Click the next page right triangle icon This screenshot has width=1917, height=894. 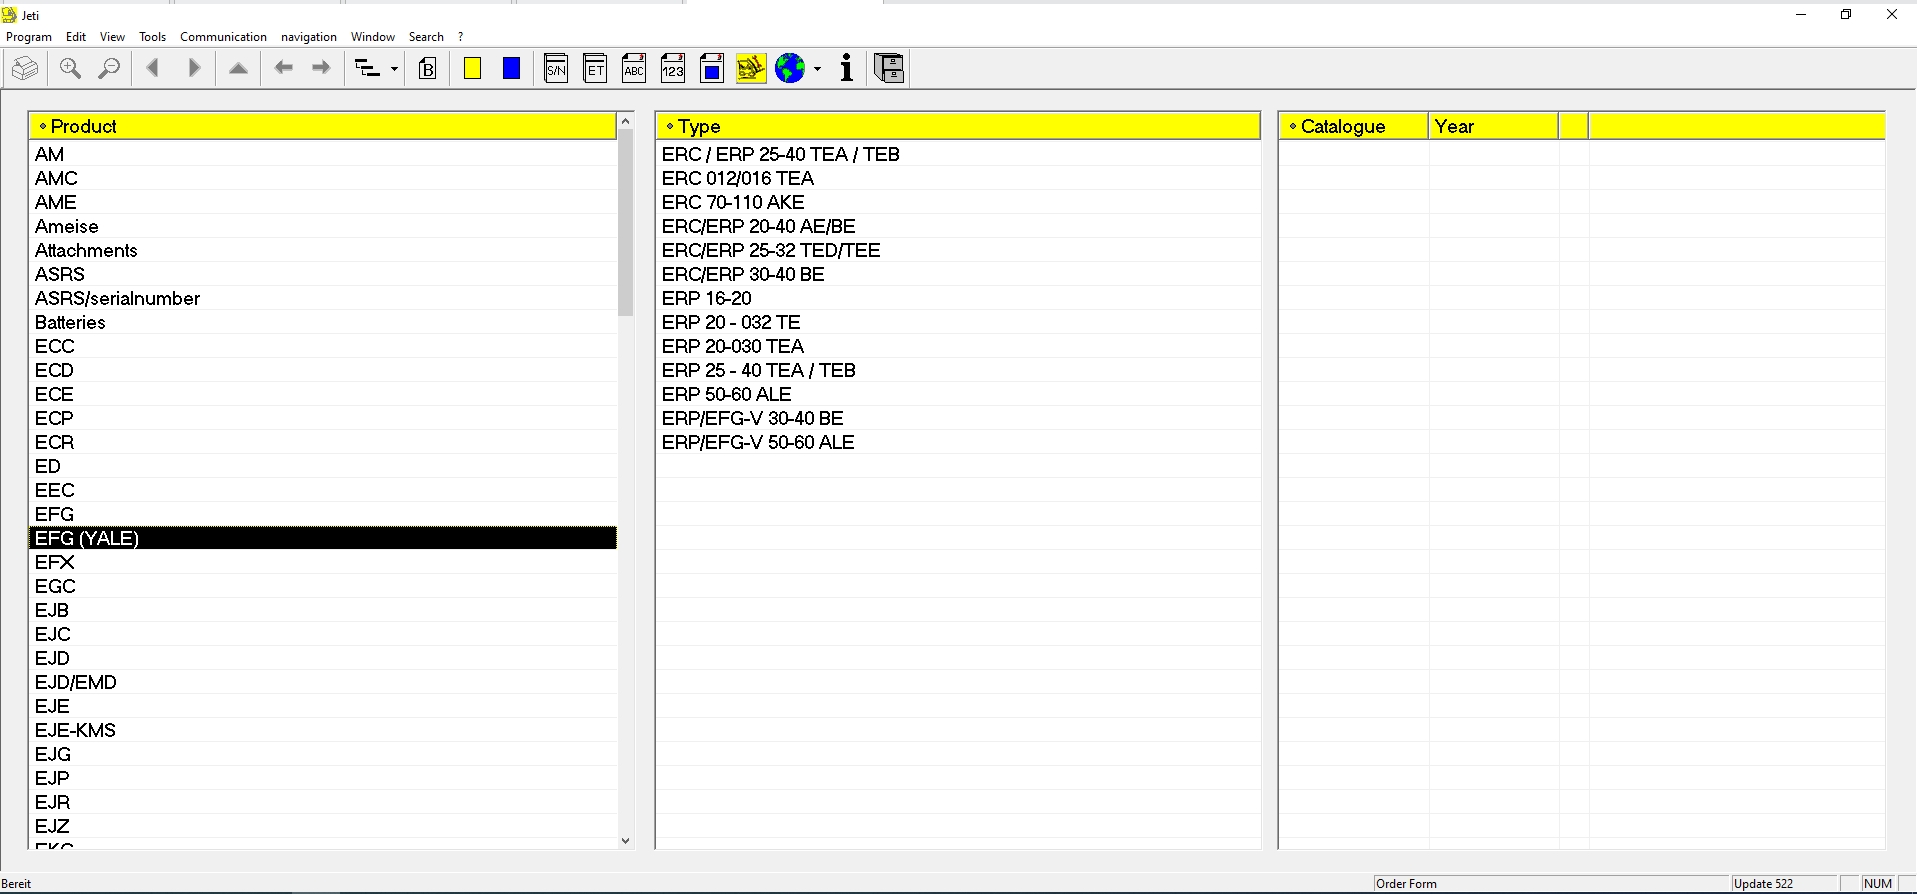pyautogui.click(x=194, y=68)
